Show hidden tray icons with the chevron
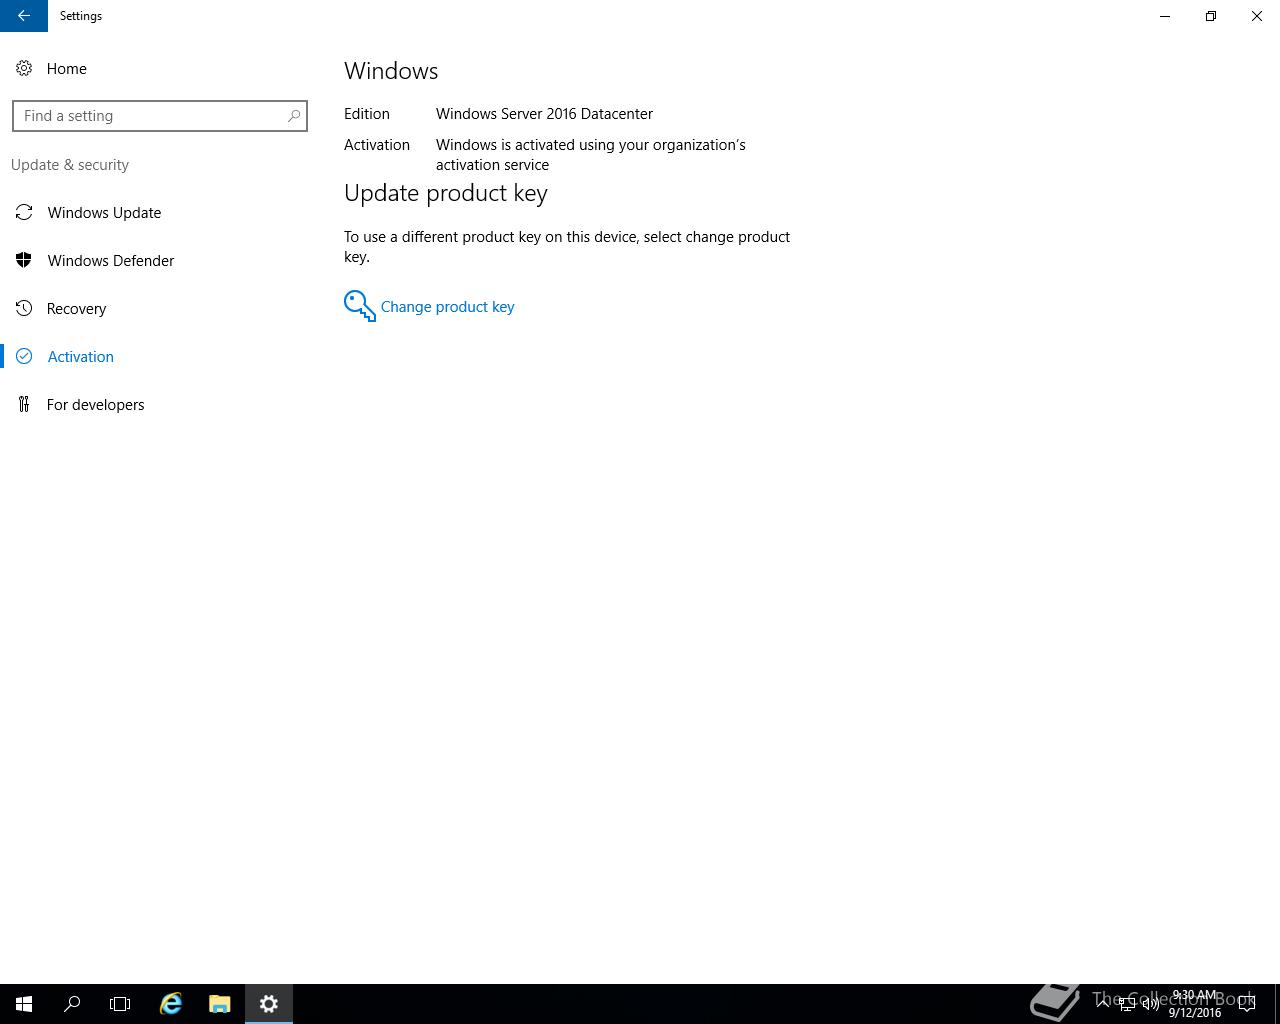Image resolution: width=1280 pixels, height=1024 pixels. pos(1103,1004)
